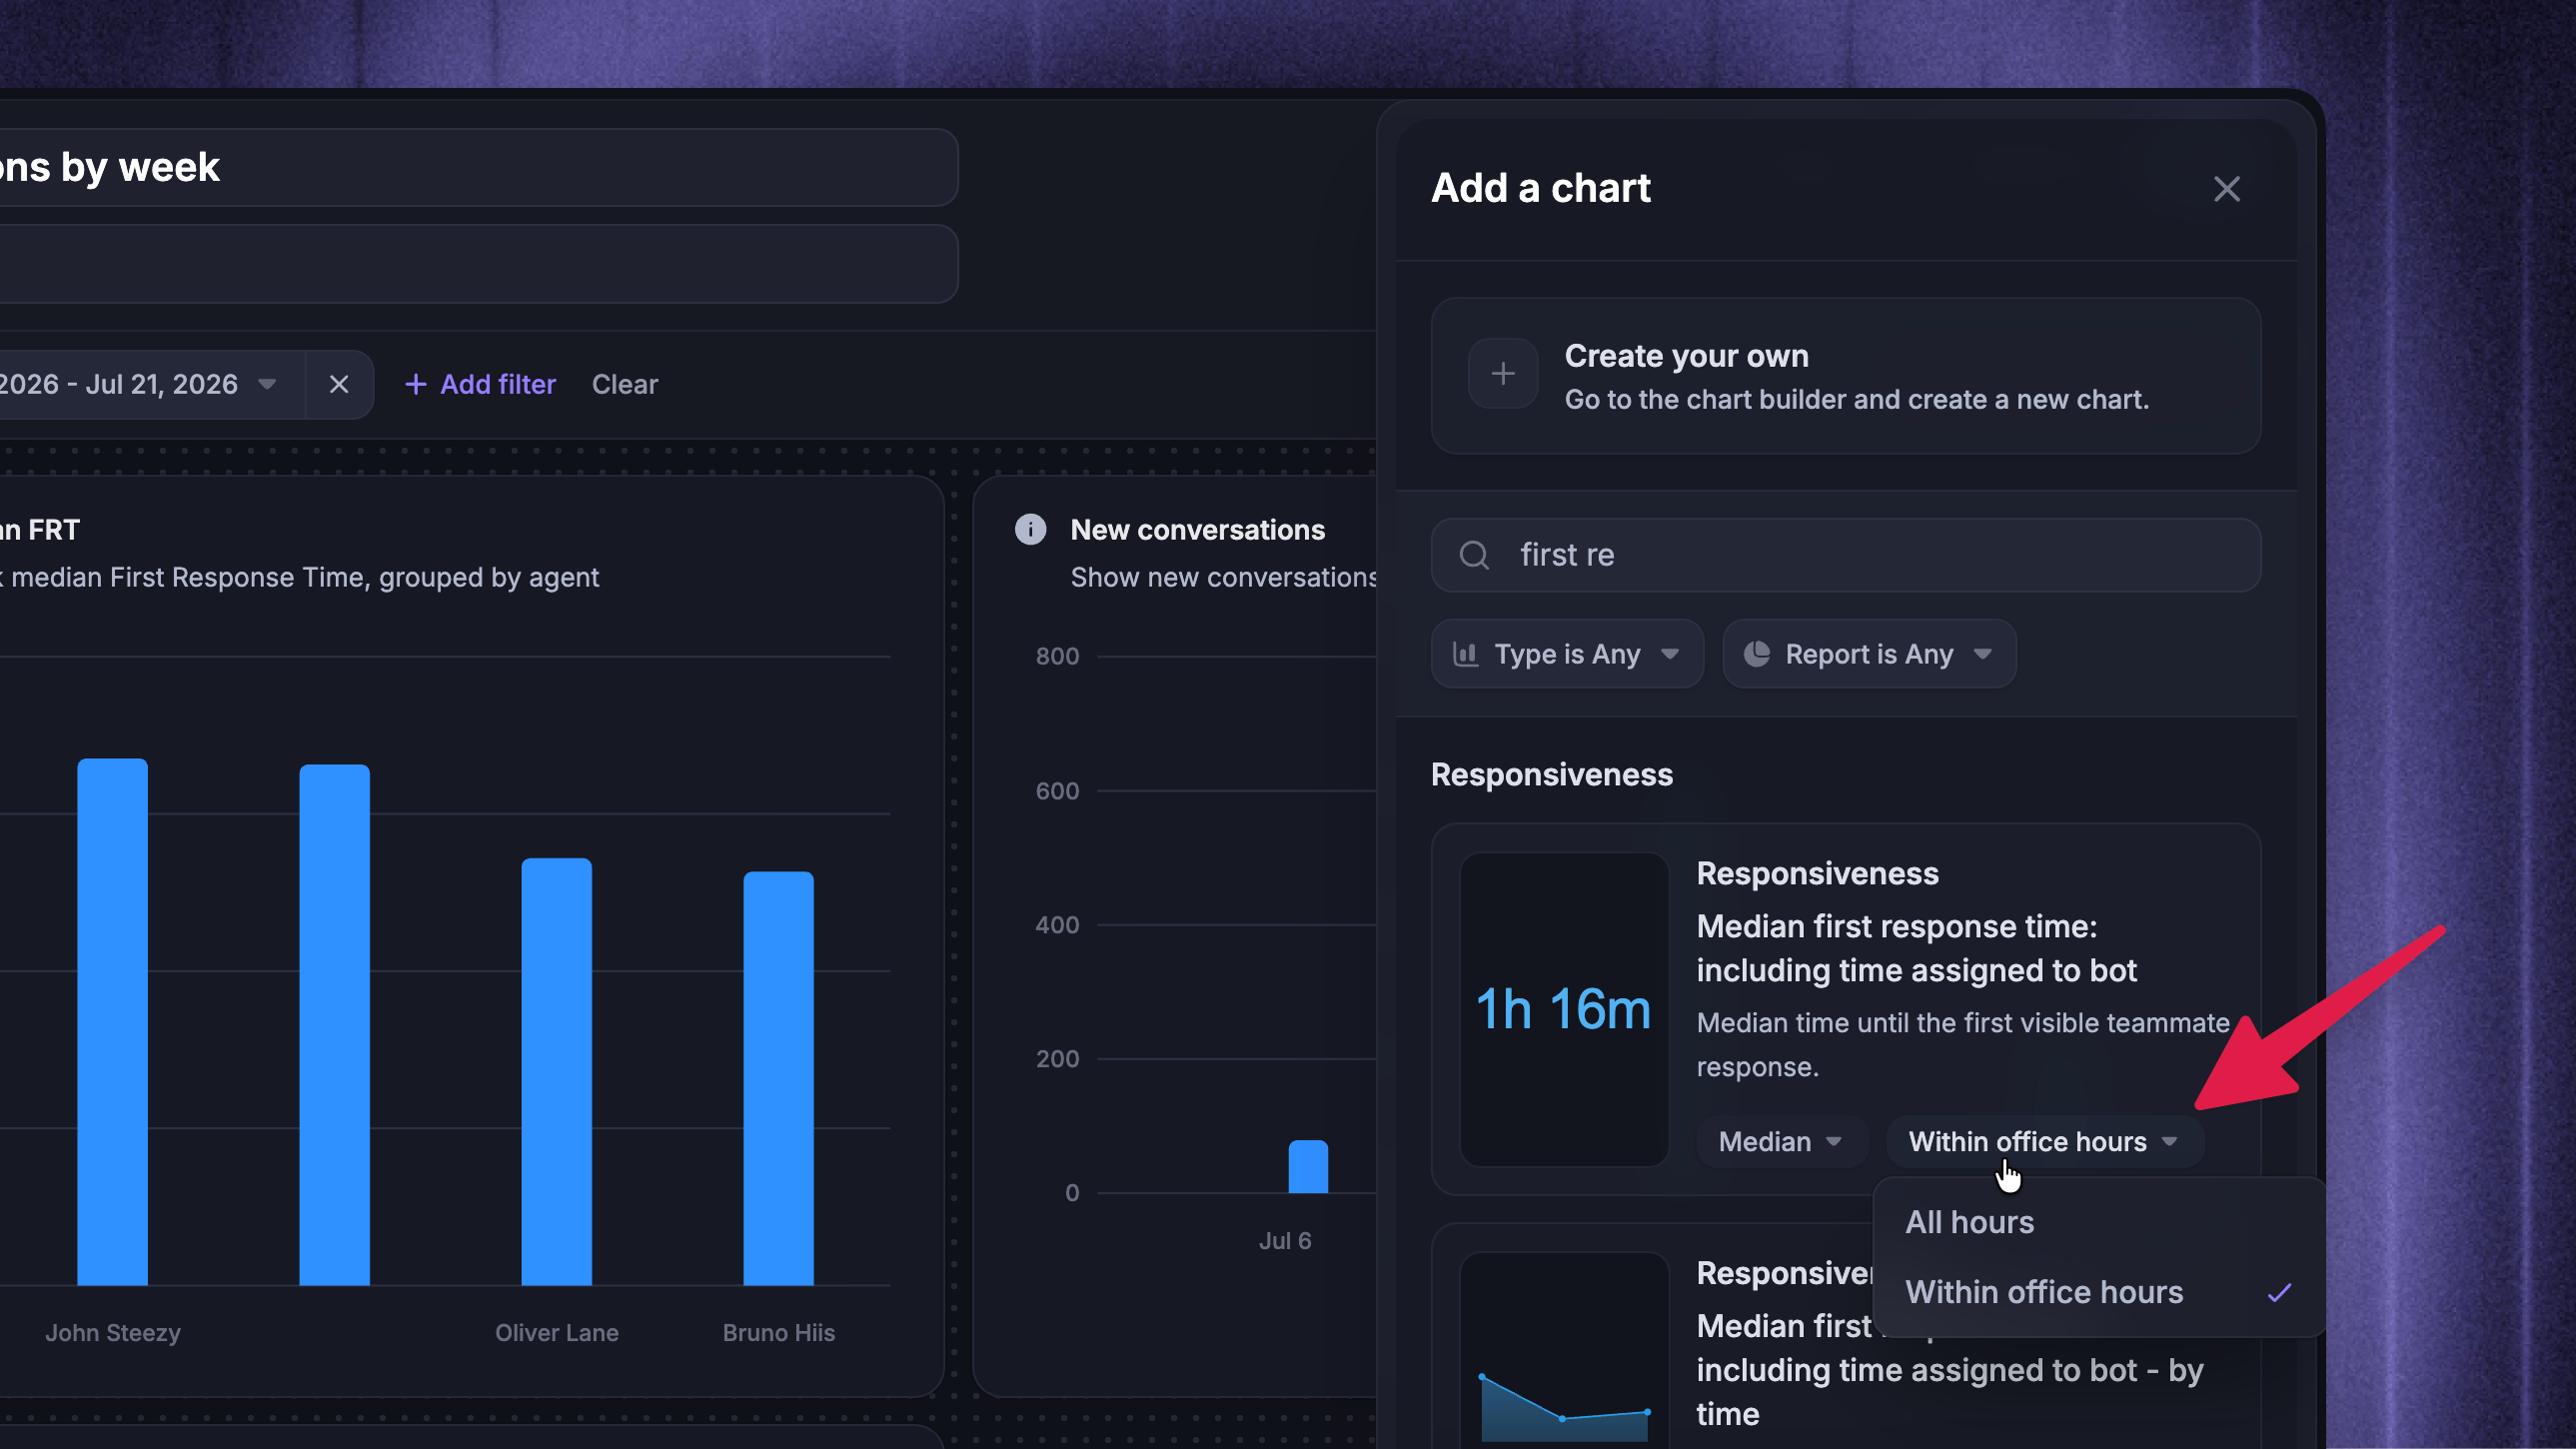Open the Report is Any dropdown
The height and width of the screenshot is (1449, 2576).
(1868, 654)
